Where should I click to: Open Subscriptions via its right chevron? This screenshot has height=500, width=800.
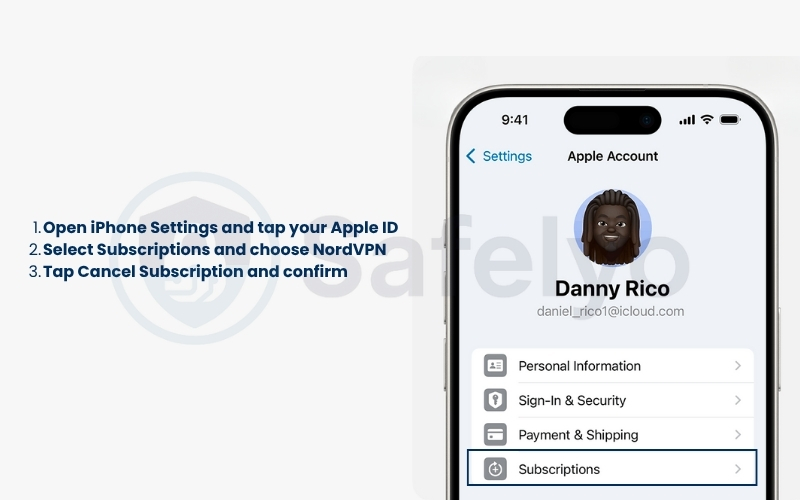(738, 469)
